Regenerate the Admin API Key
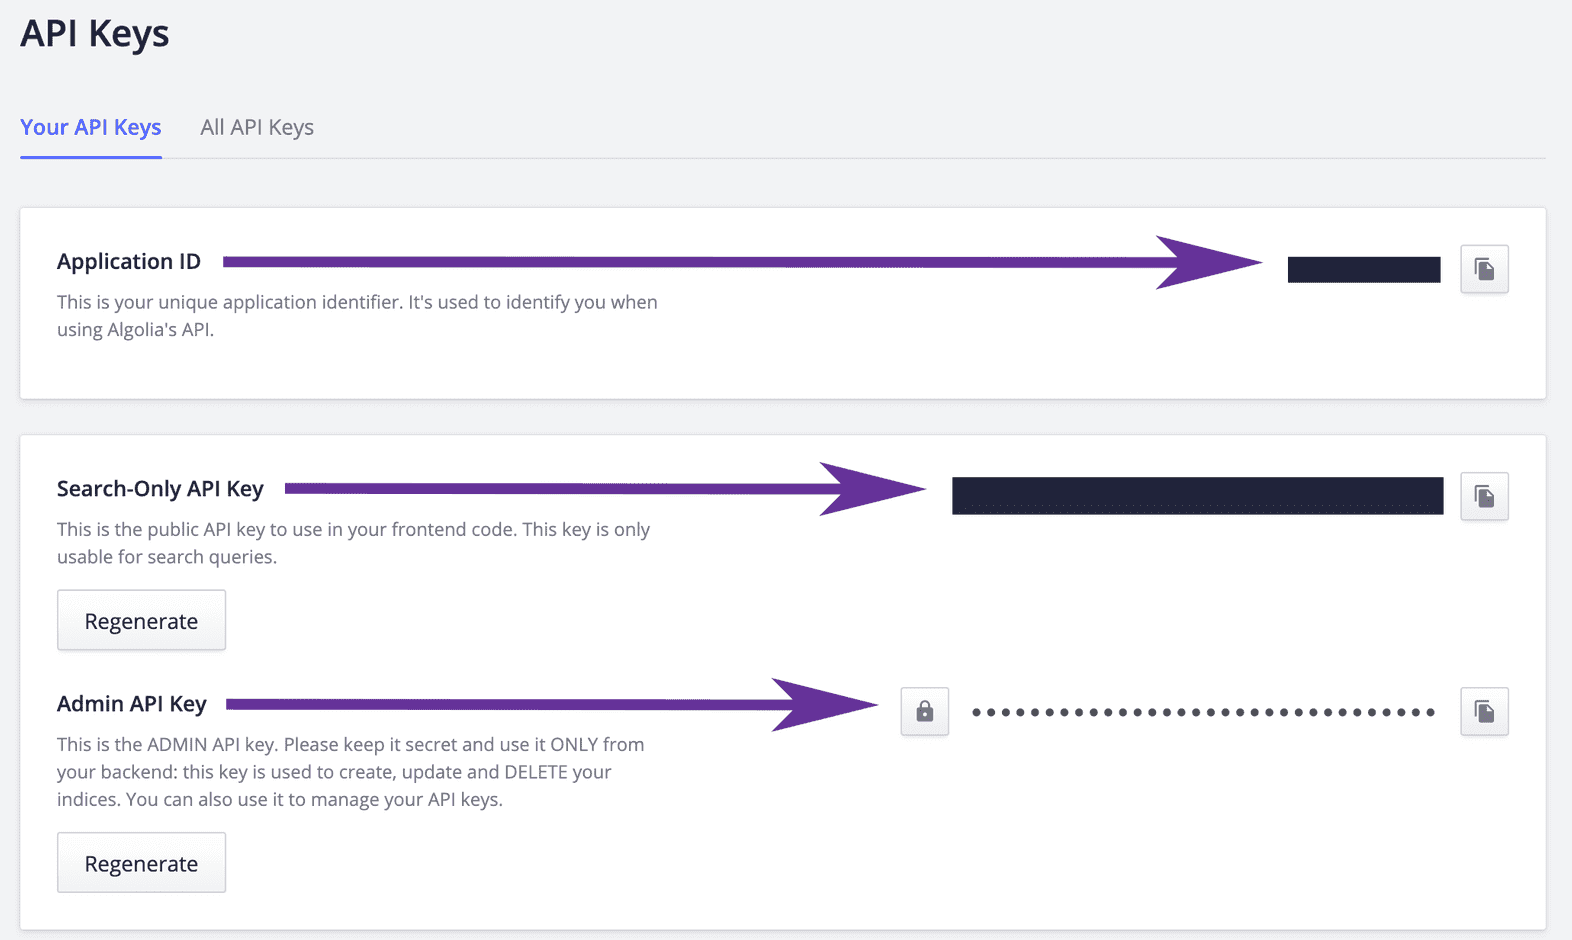The height and width of the screenshot is (940, 1572). click(x=141, y=863)
